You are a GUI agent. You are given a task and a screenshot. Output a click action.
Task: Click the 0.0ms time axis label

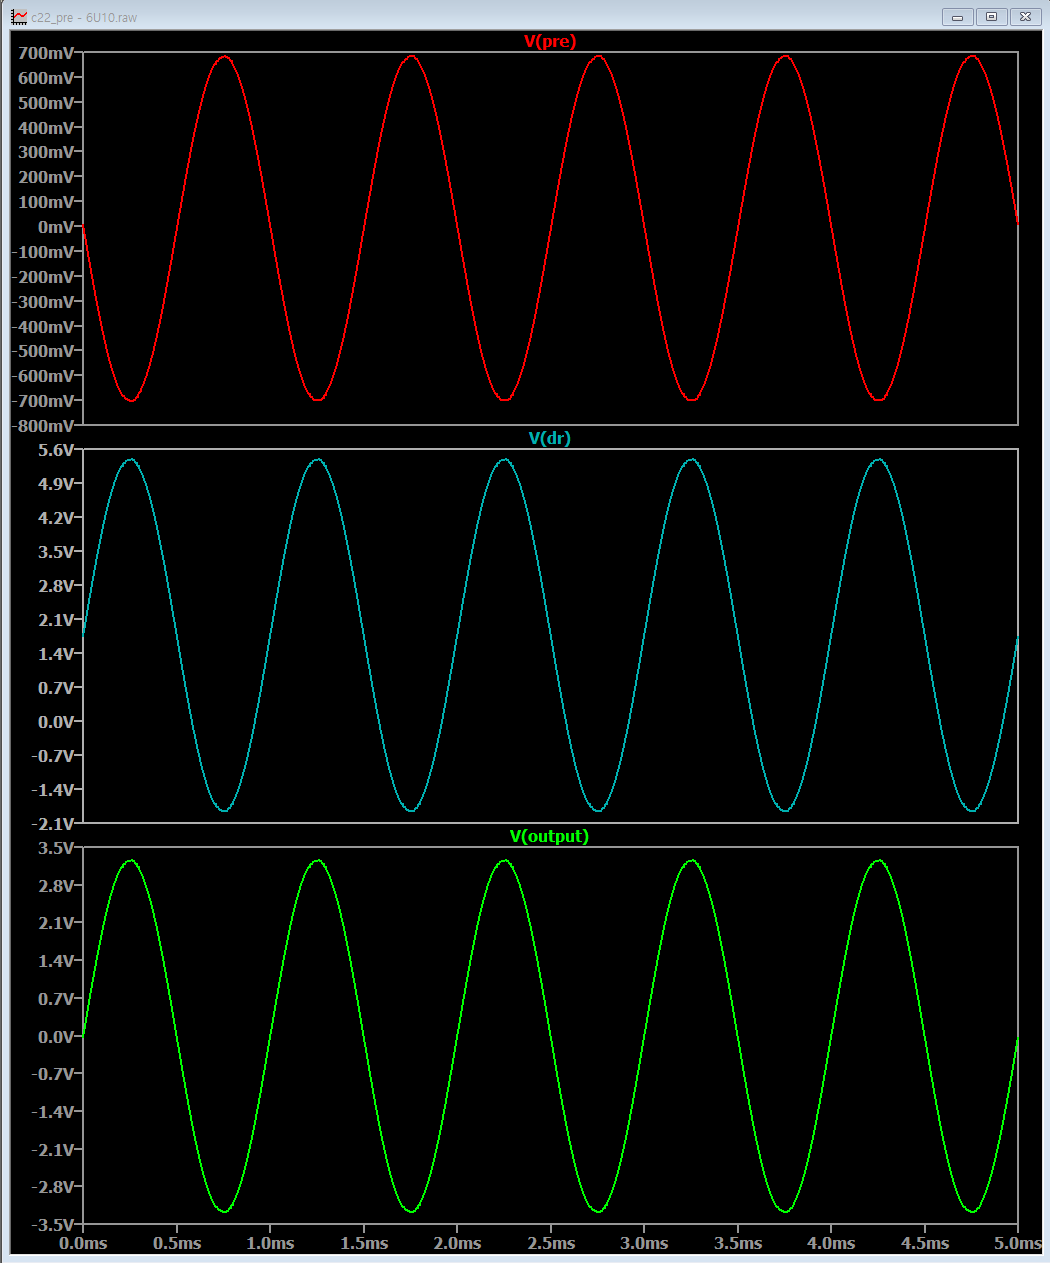point(83,1243)
